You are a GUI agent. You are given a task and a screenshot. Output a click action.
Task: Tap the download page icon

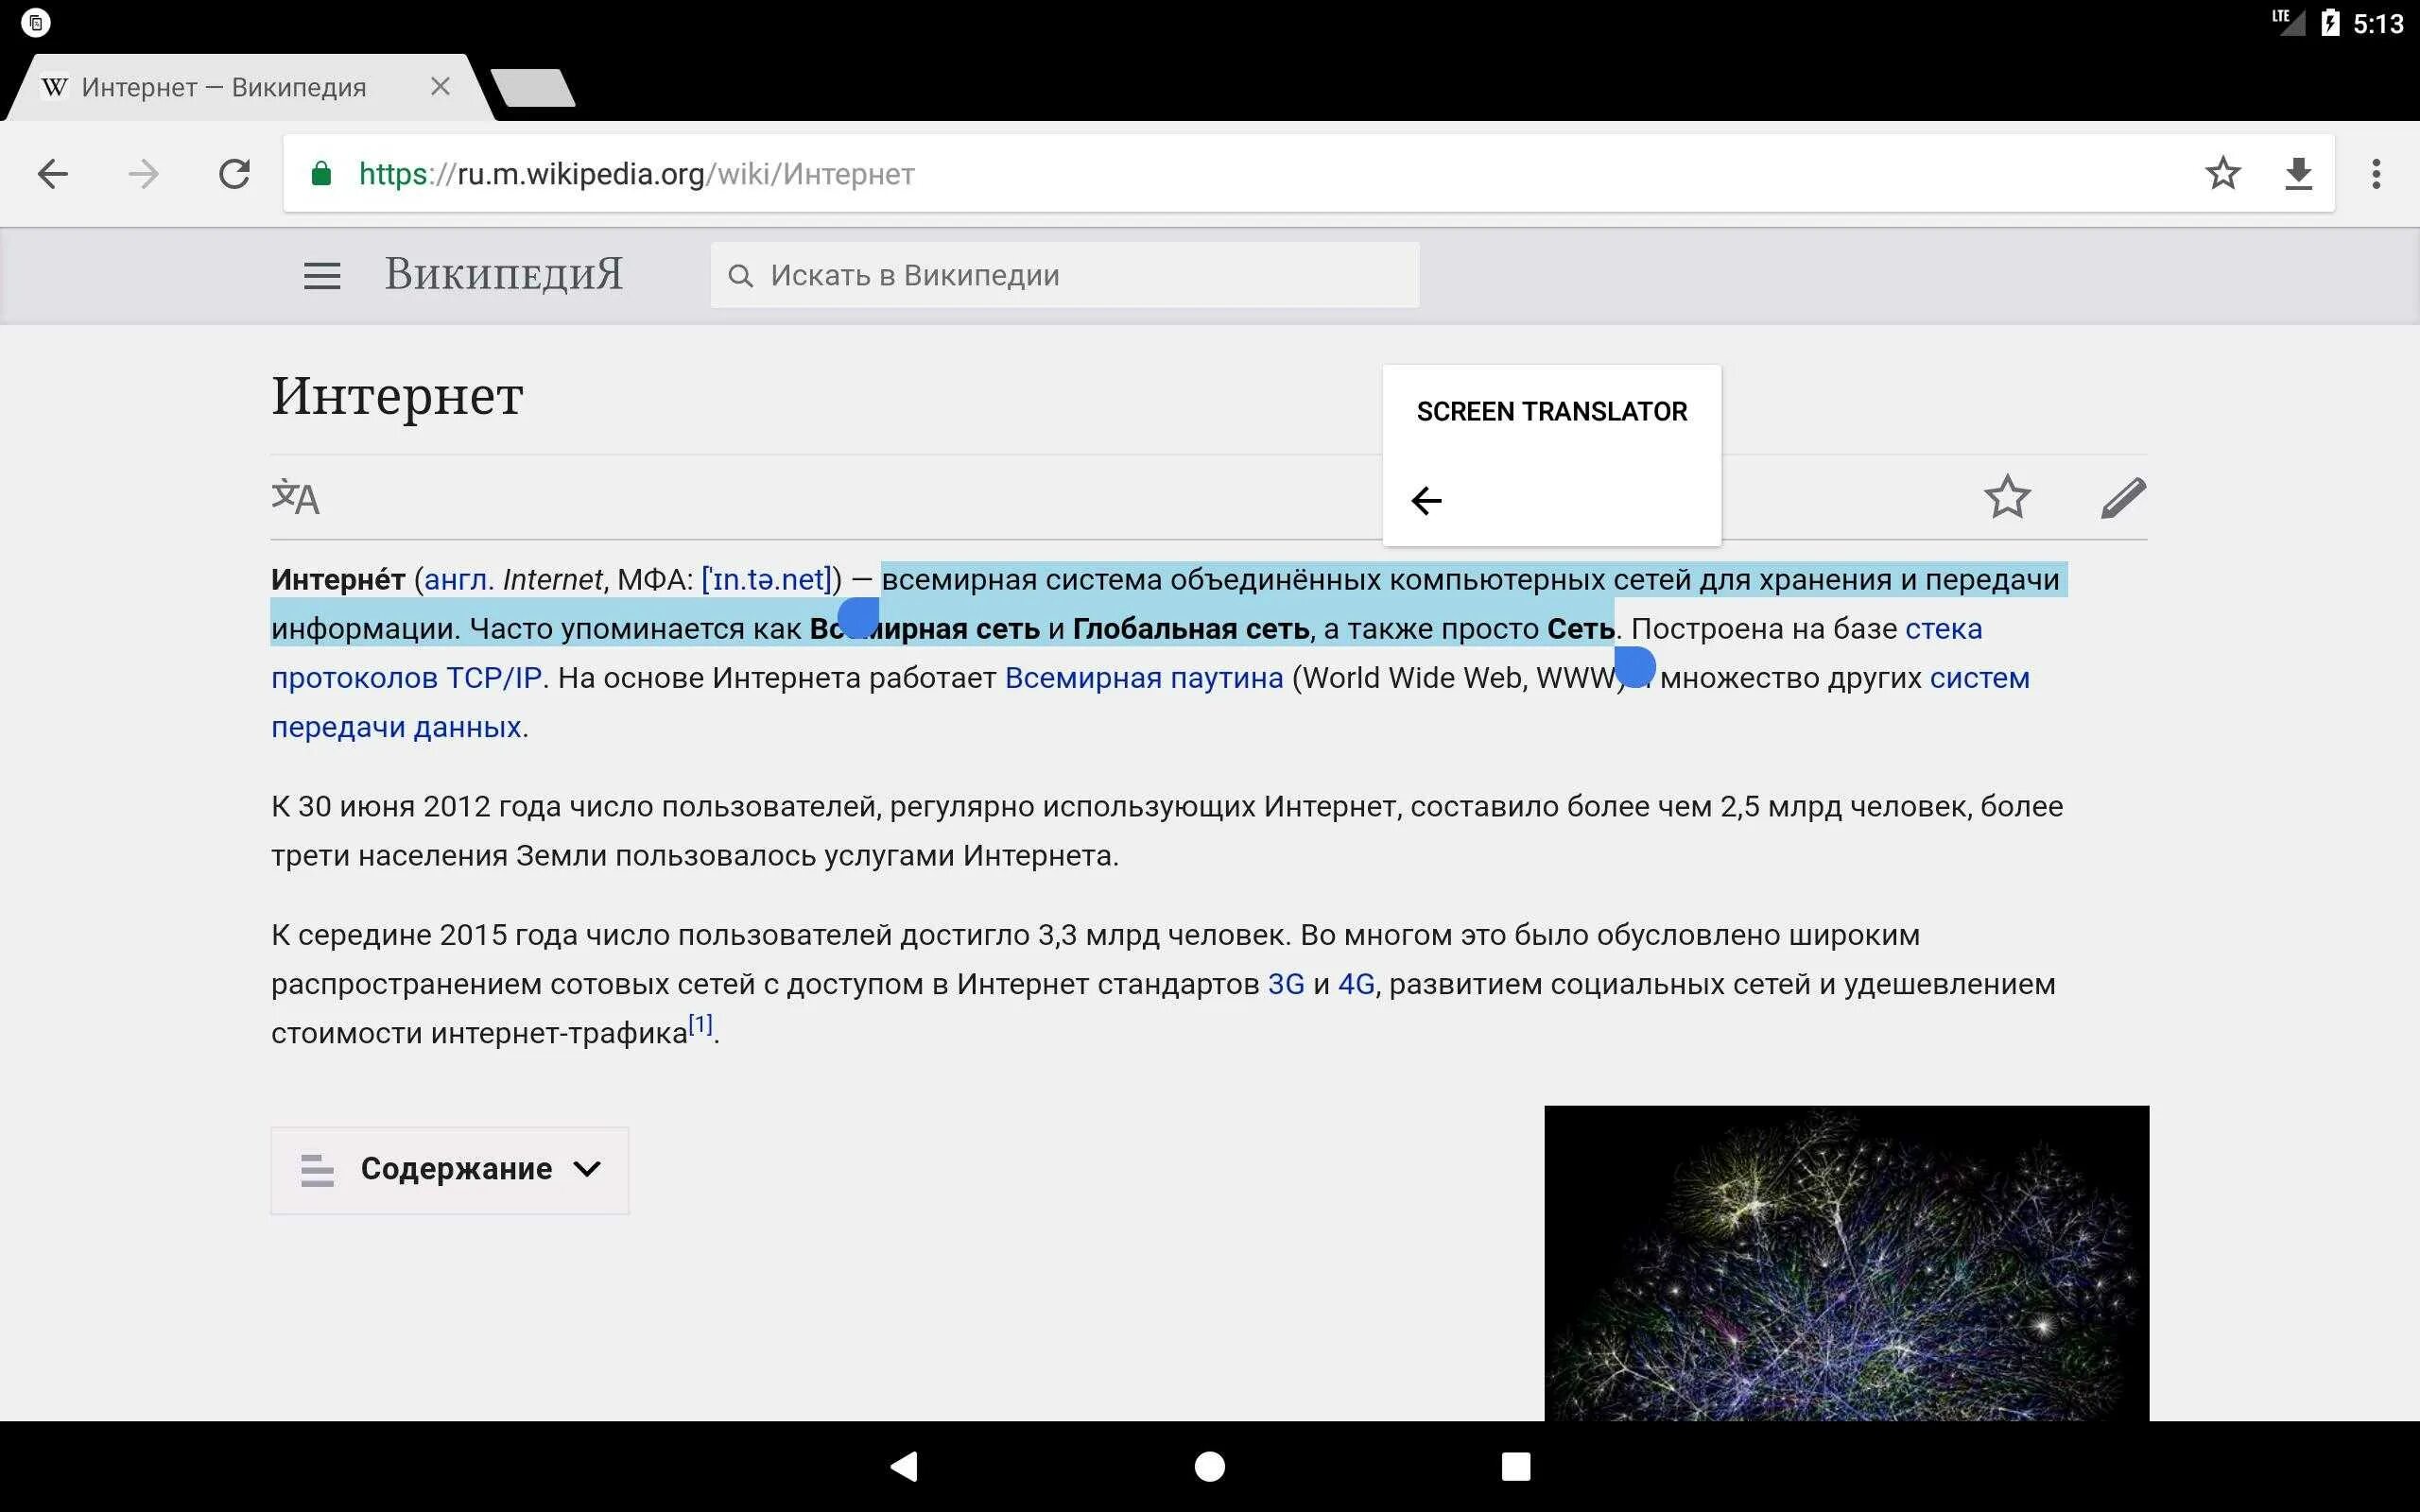(2299, 174)
